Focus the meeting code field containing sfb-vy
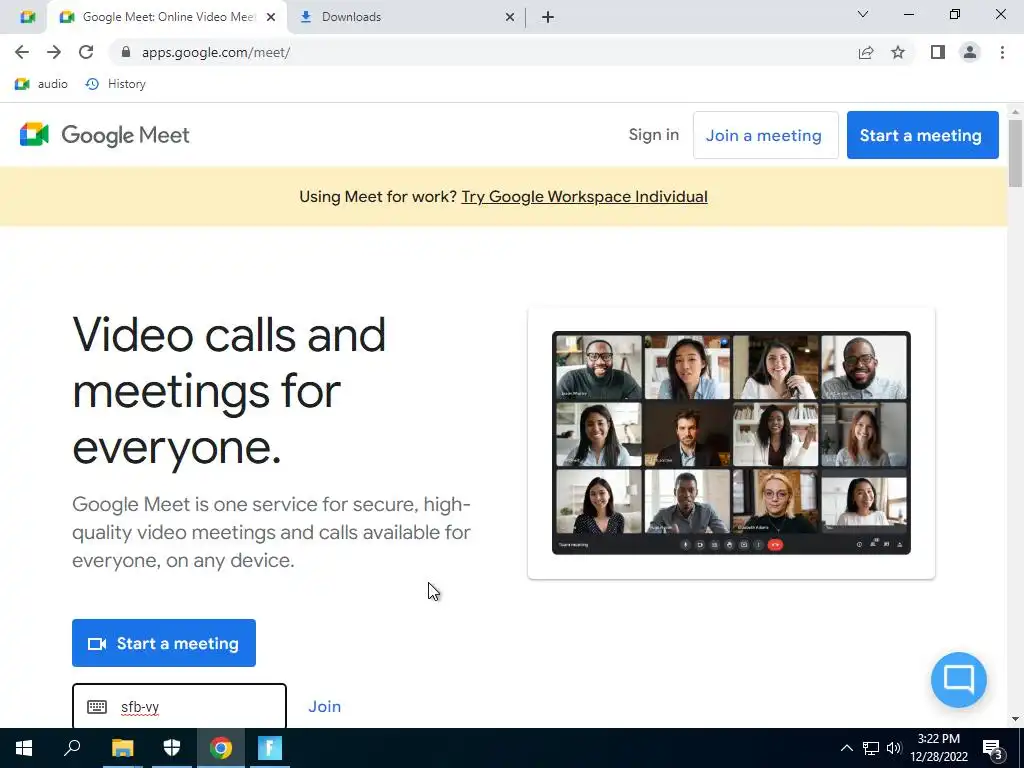1024x768 pixels. (180, 707)
